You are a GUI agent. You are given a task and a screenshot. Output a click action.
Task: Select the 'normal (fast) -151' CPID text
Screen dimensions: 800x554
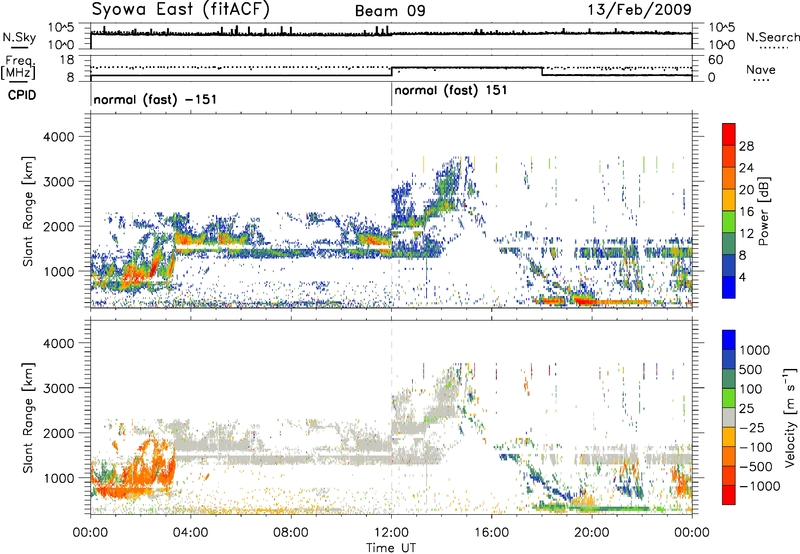click(155, 99)
